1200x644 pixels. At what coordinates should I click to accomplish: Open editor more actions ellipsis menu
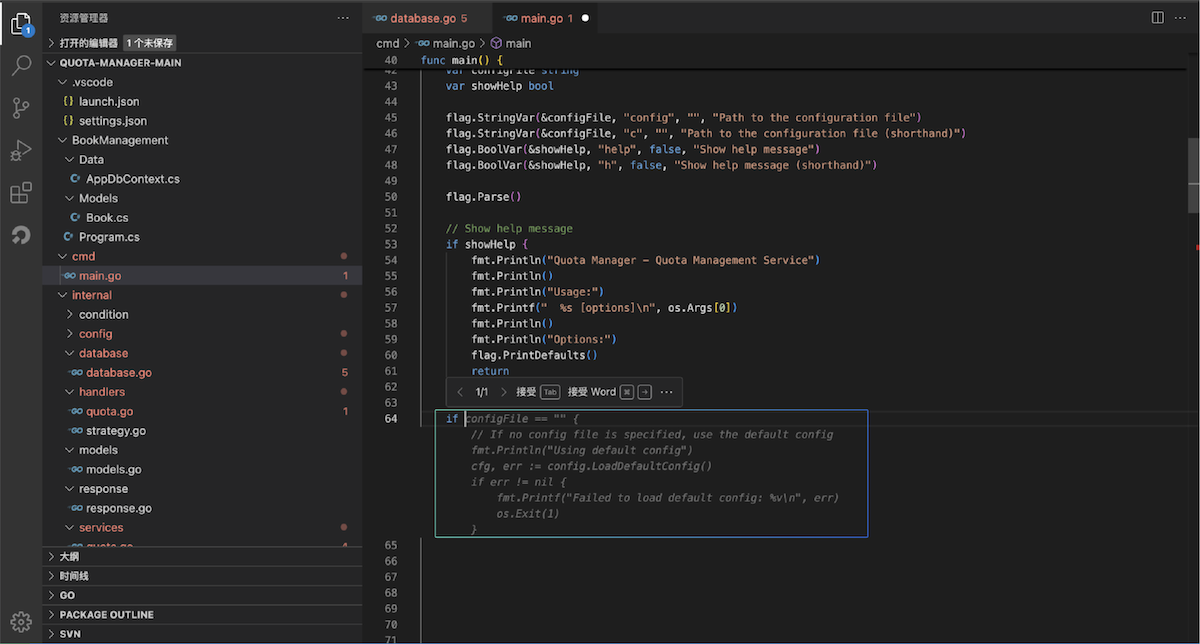pos(1181,18)
